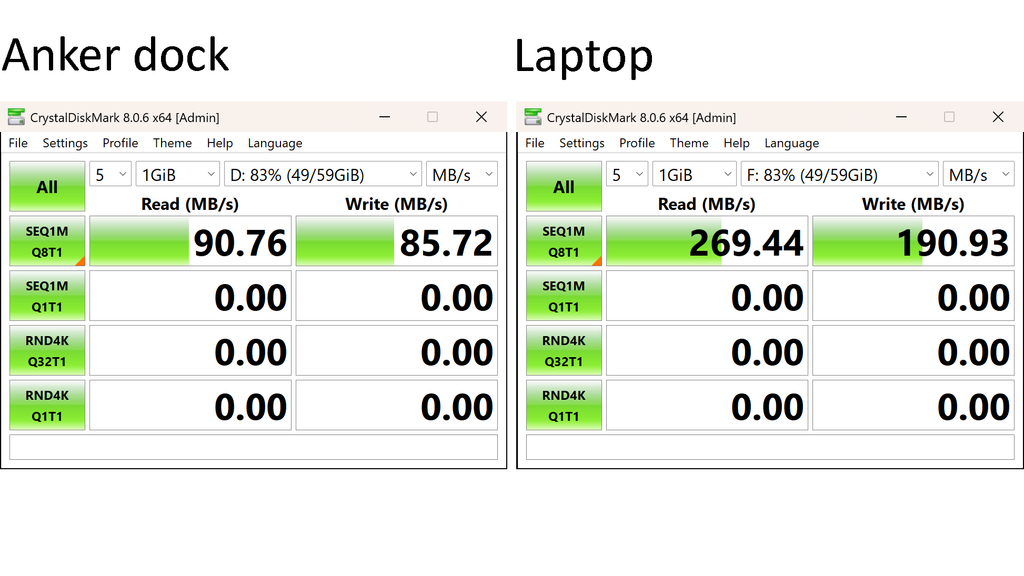1024x576 pixels.
Task: Expand 1GiB test size dropdown in Anker window
Action: tap(178, 174)
